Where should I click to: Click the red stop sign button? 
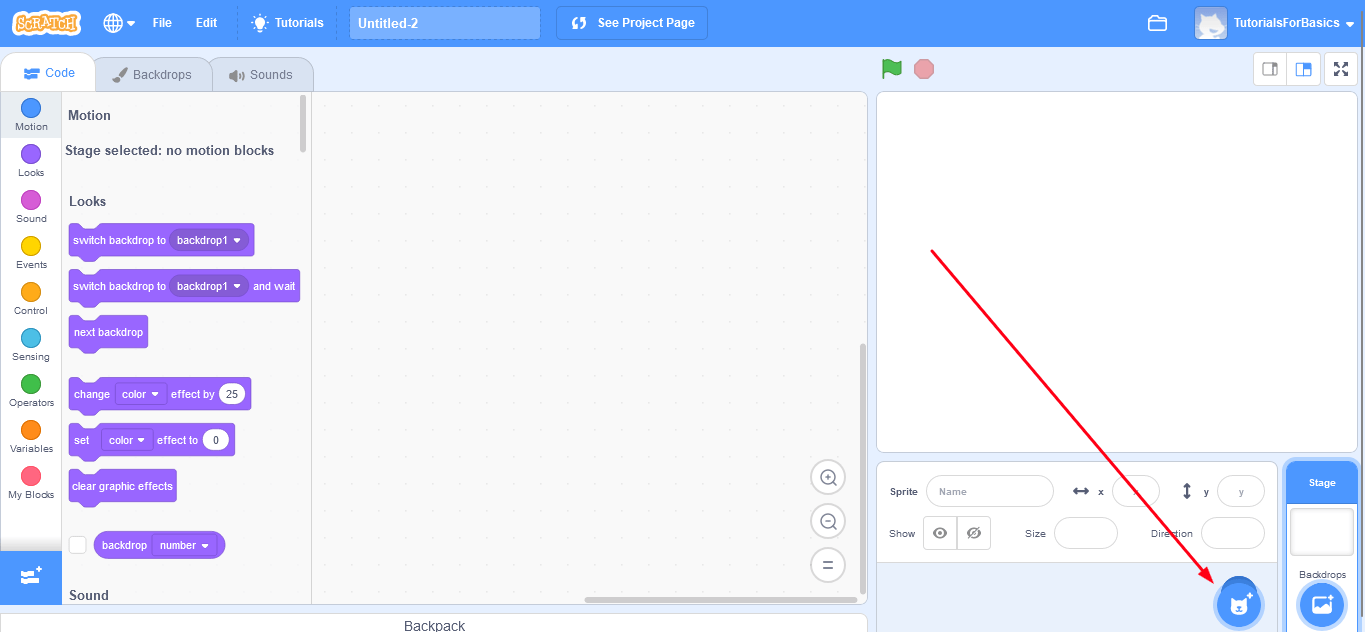[924, 69]
